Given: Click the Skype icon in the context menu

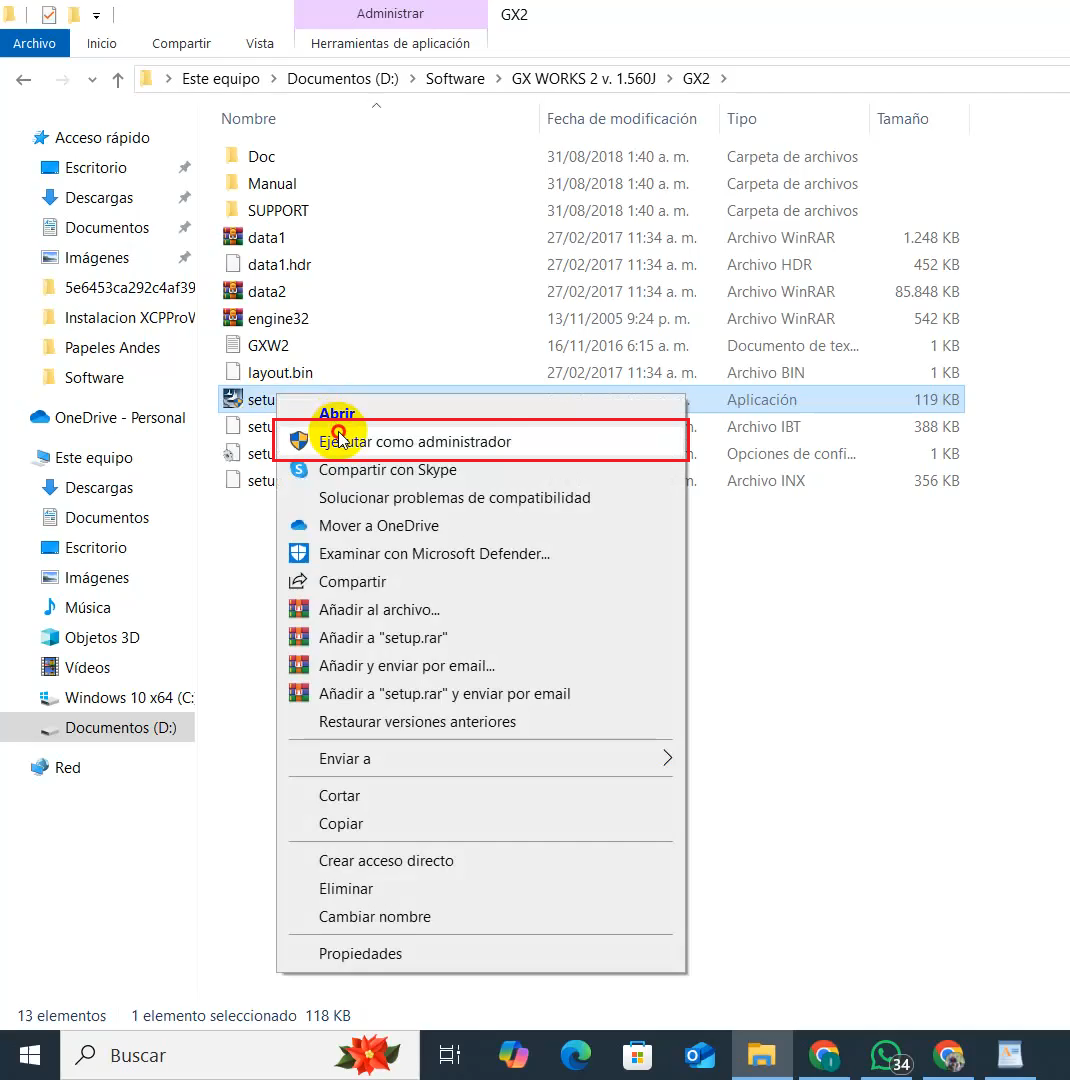Looking at the screenshot, I should pyautogui.click(x=299, y=470).
